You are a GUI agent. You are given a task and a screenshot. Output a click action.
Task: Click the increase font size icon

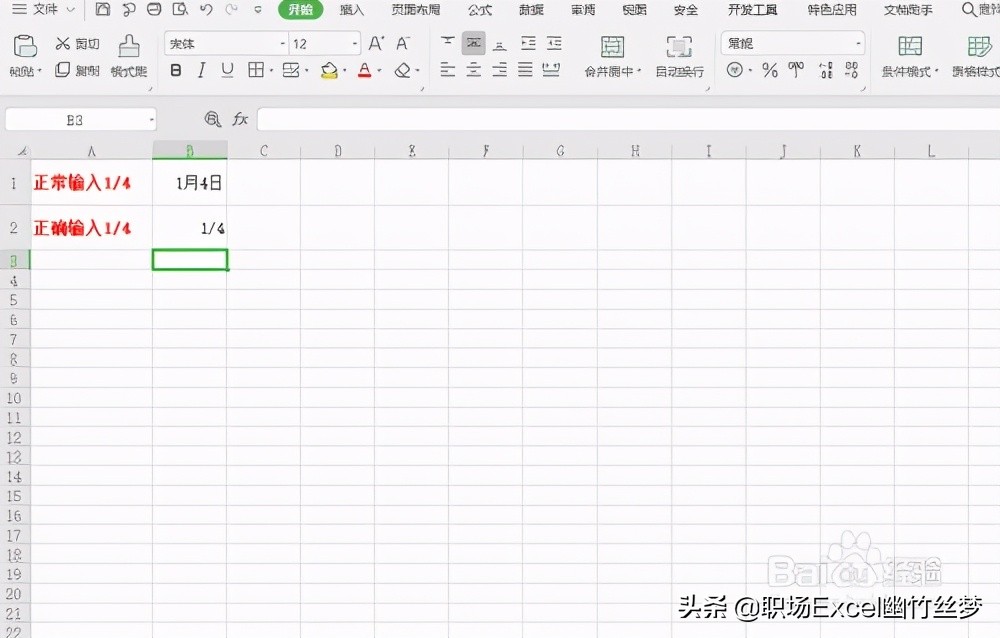coord(376,43)
